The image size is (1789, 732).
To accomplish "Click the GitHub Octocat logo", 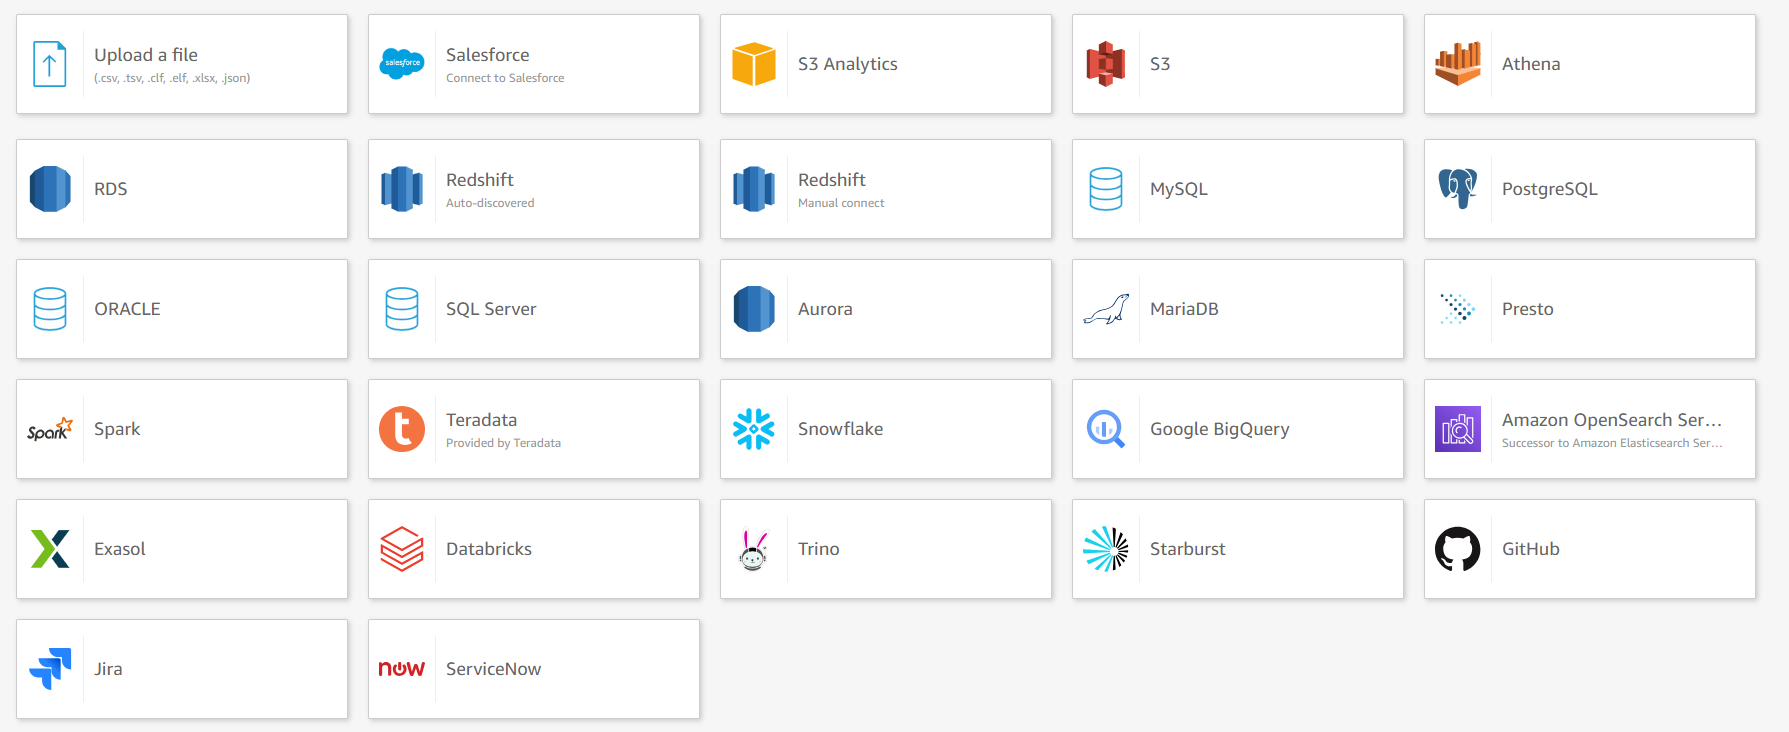I will [1458, 549].
